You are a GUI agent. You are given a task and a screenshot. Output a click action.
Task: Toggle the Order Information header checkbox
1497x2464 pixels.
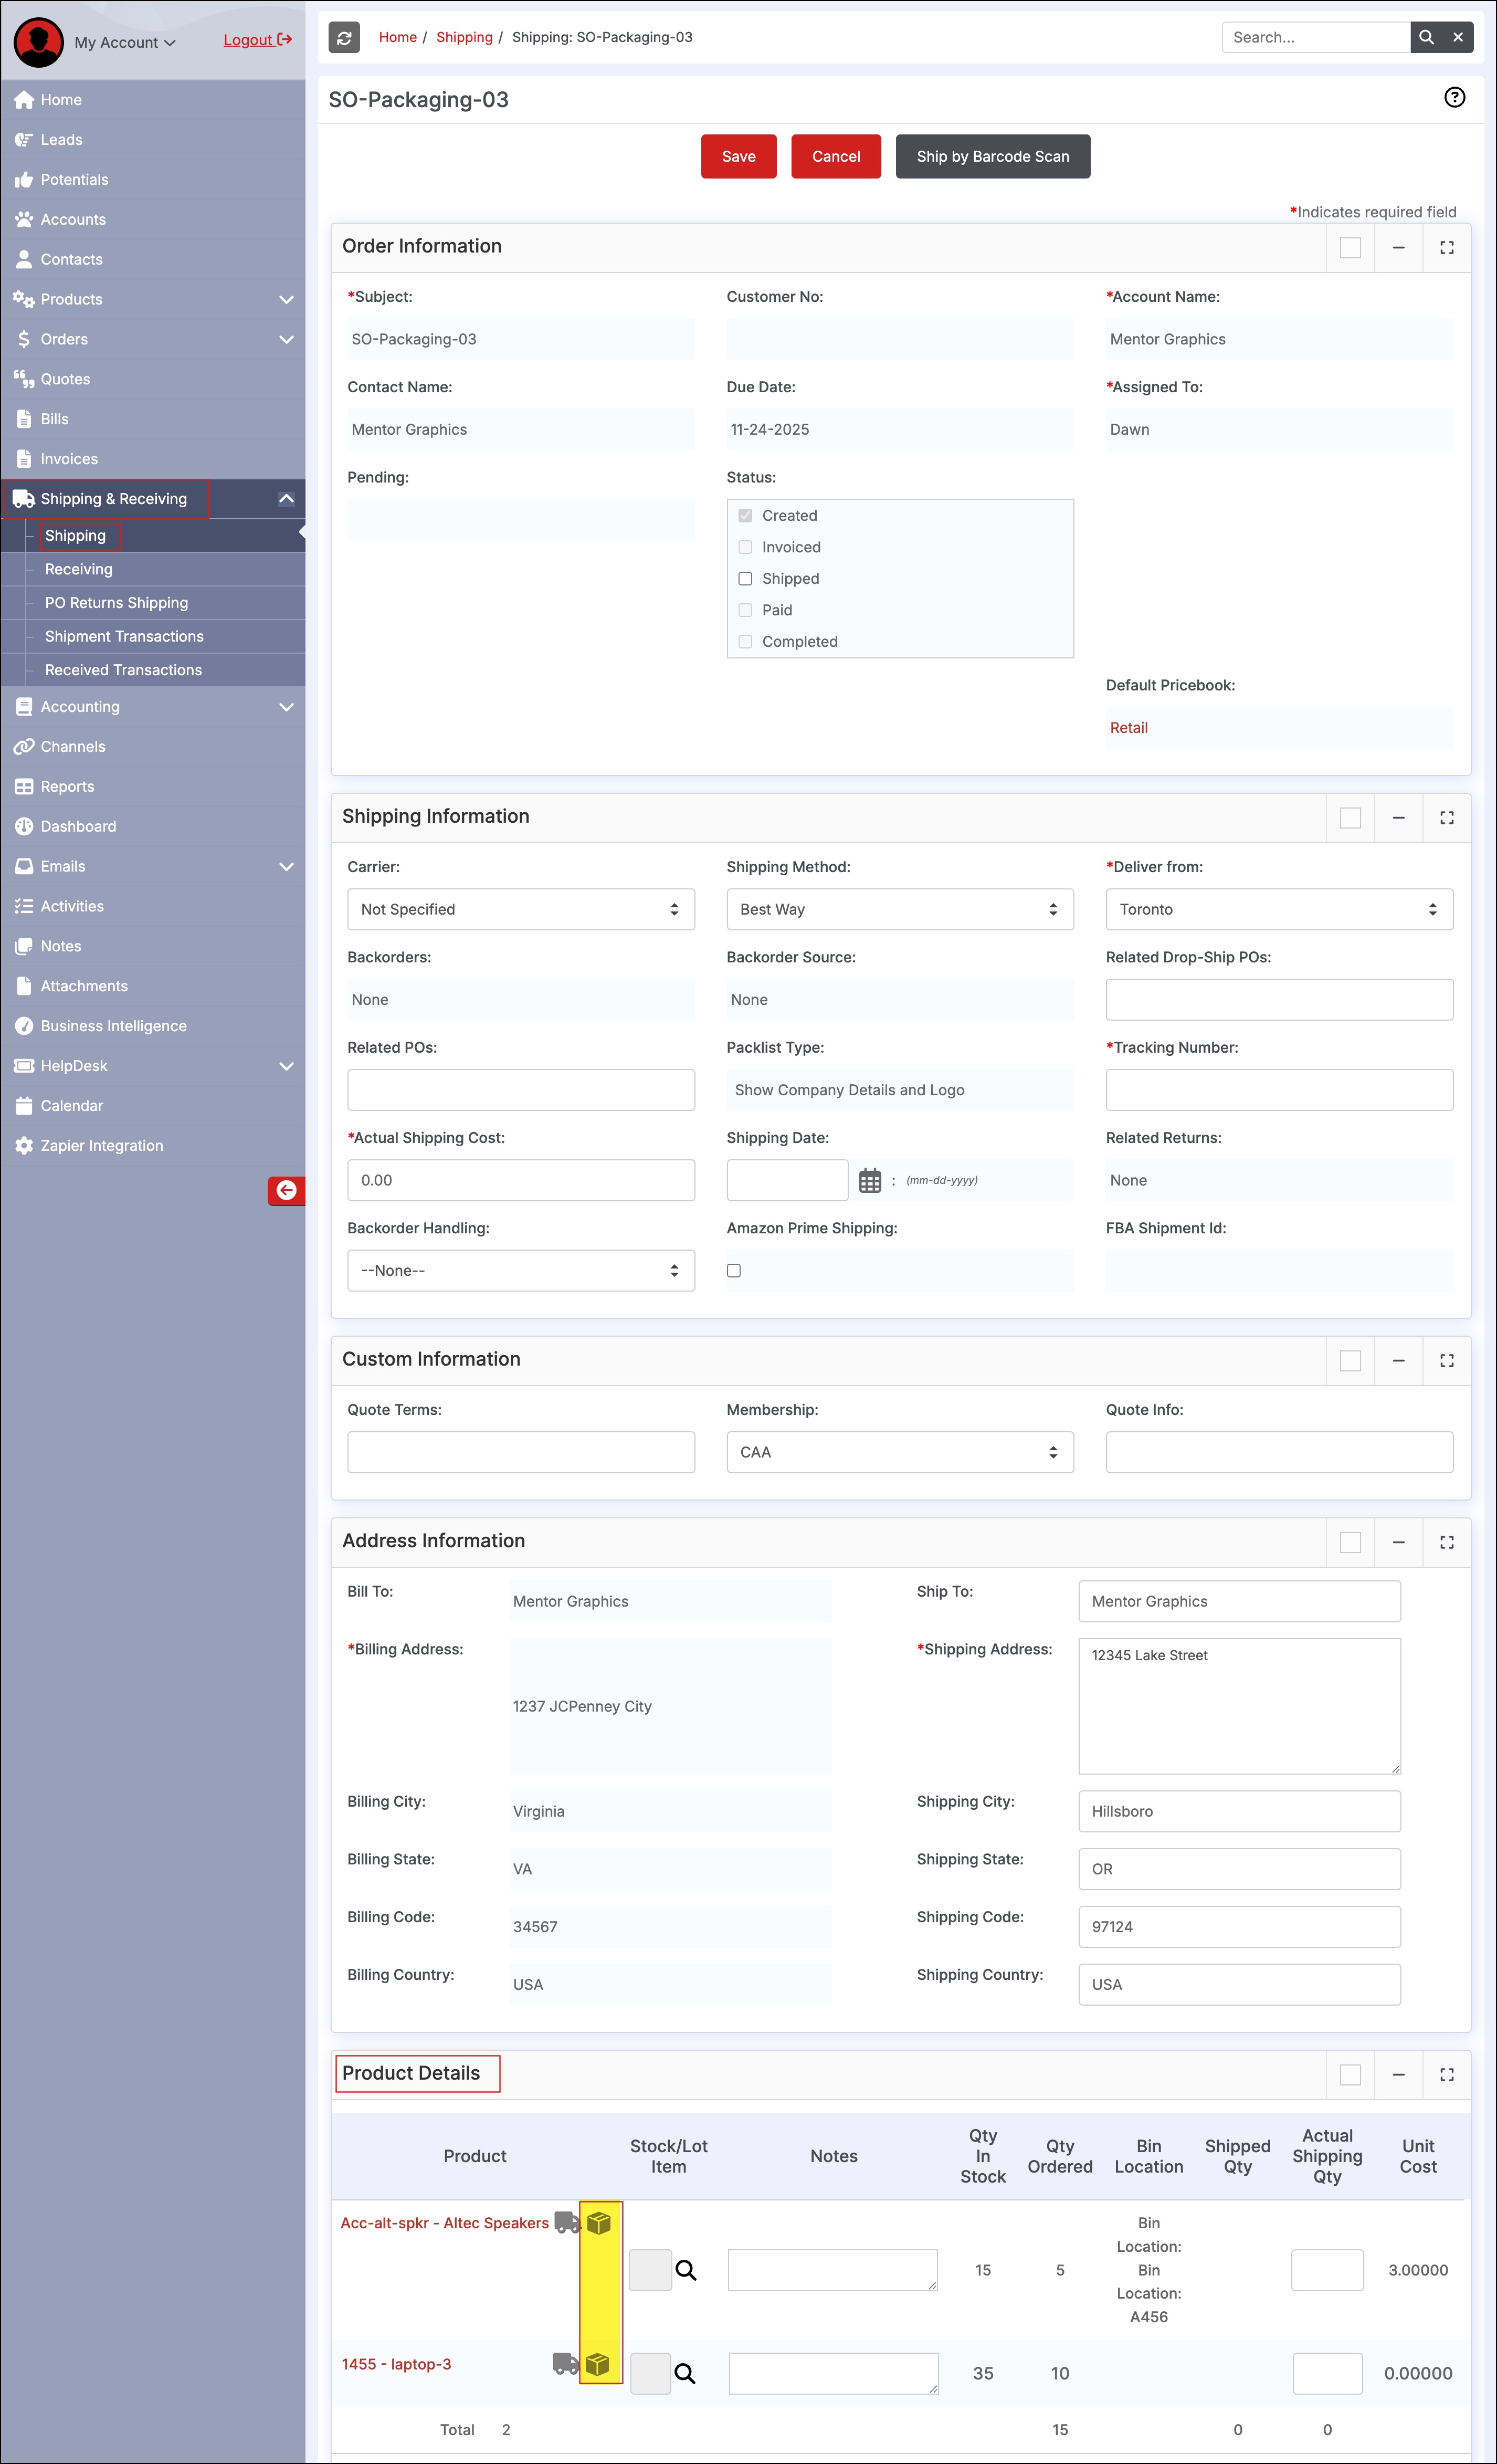(x=1350, y=247)
